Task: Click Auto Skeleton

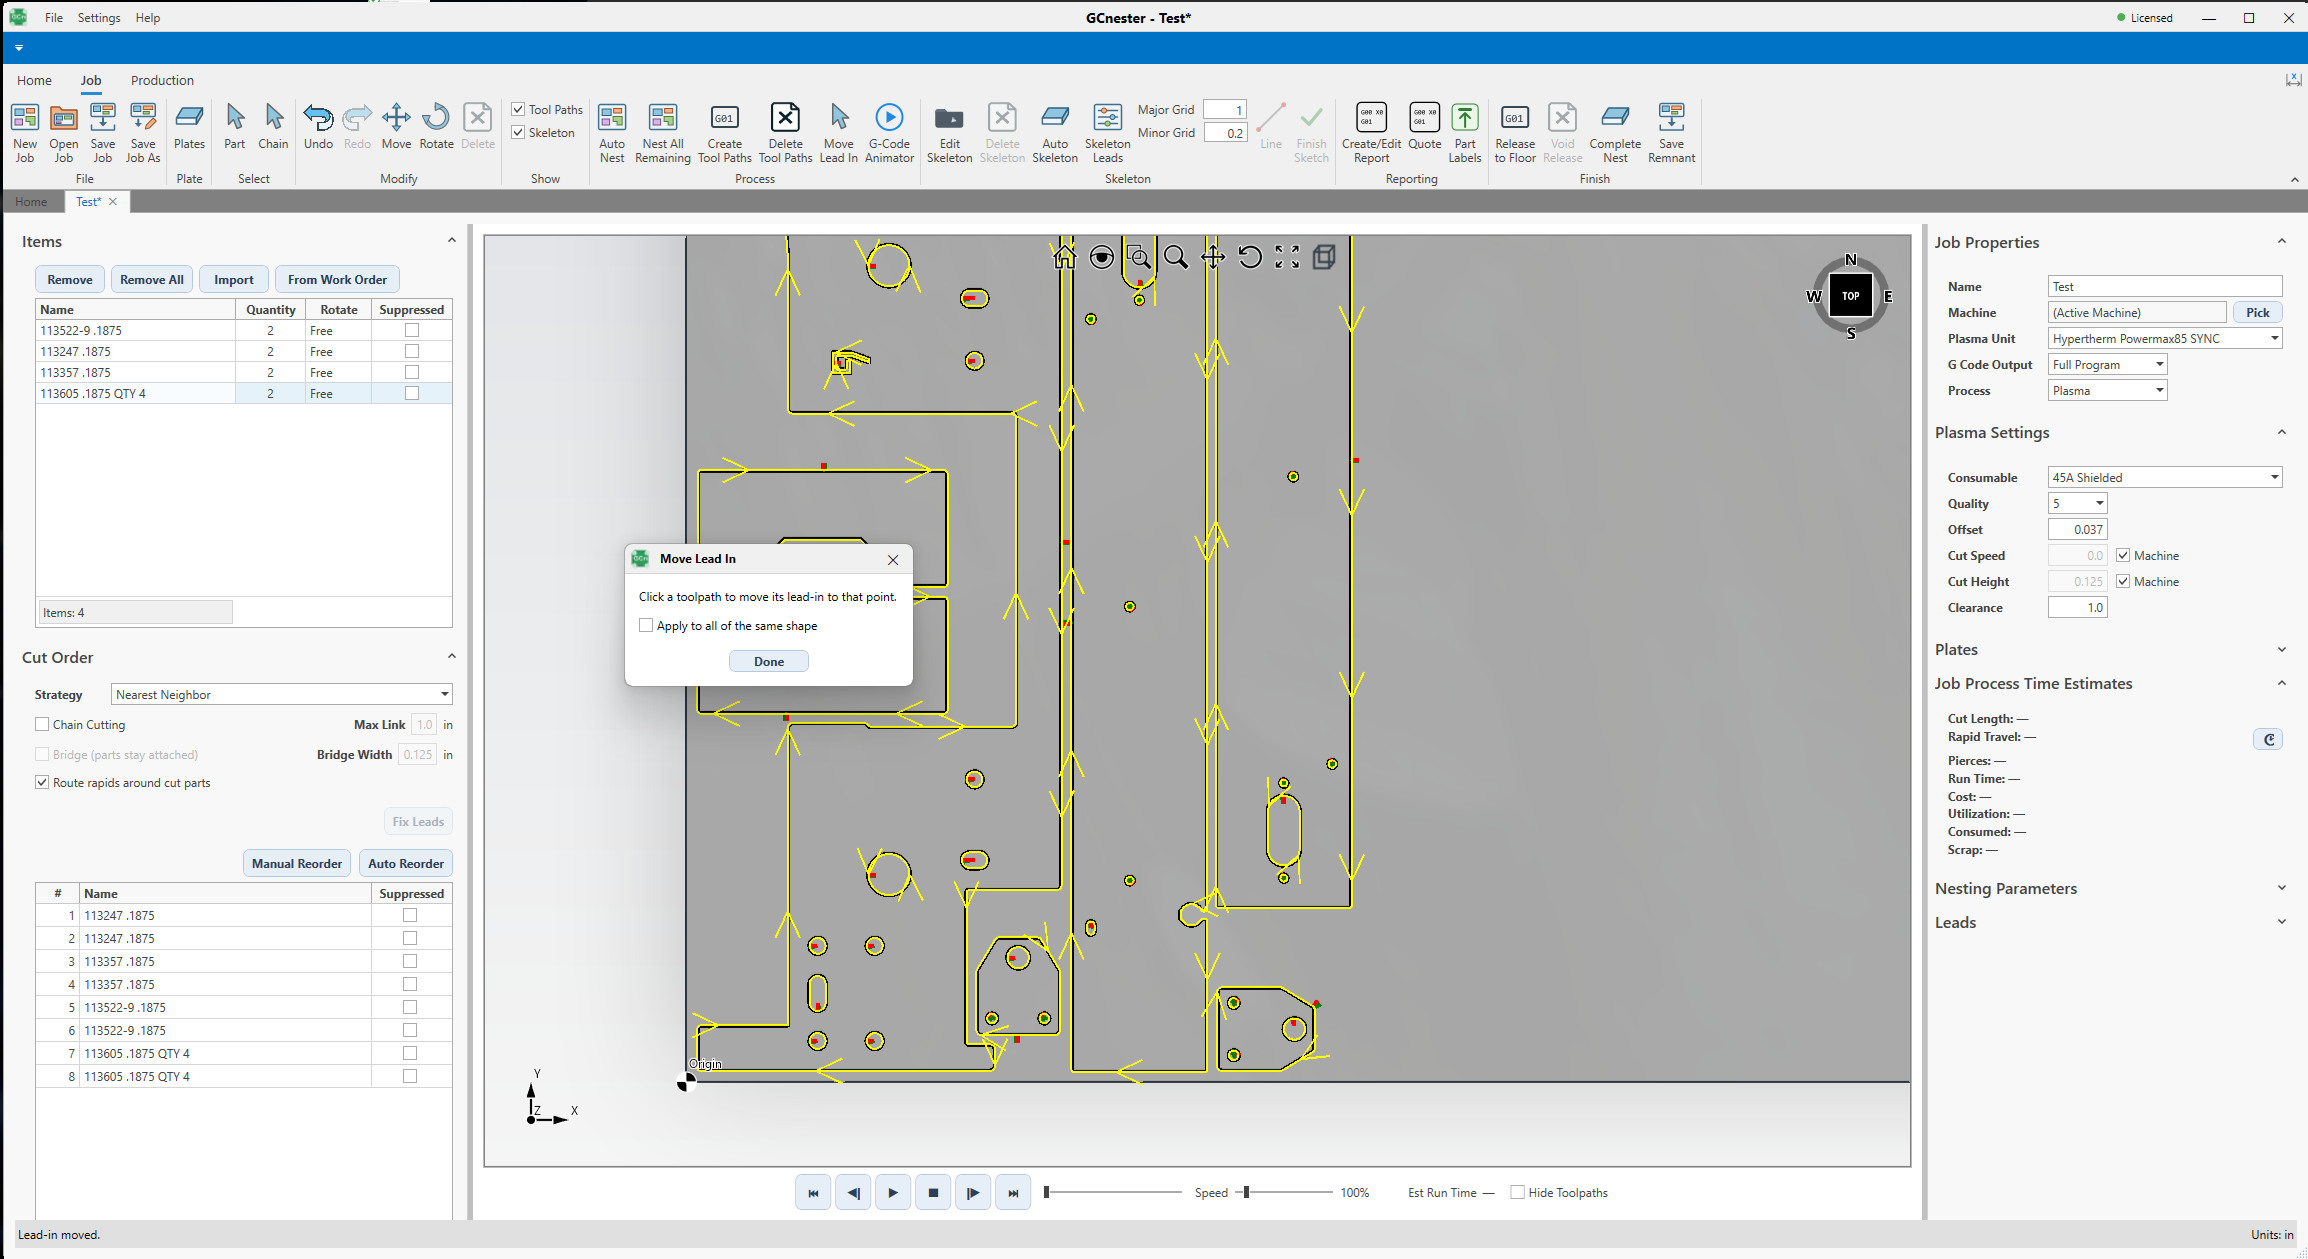Action: coord(1055,132)
